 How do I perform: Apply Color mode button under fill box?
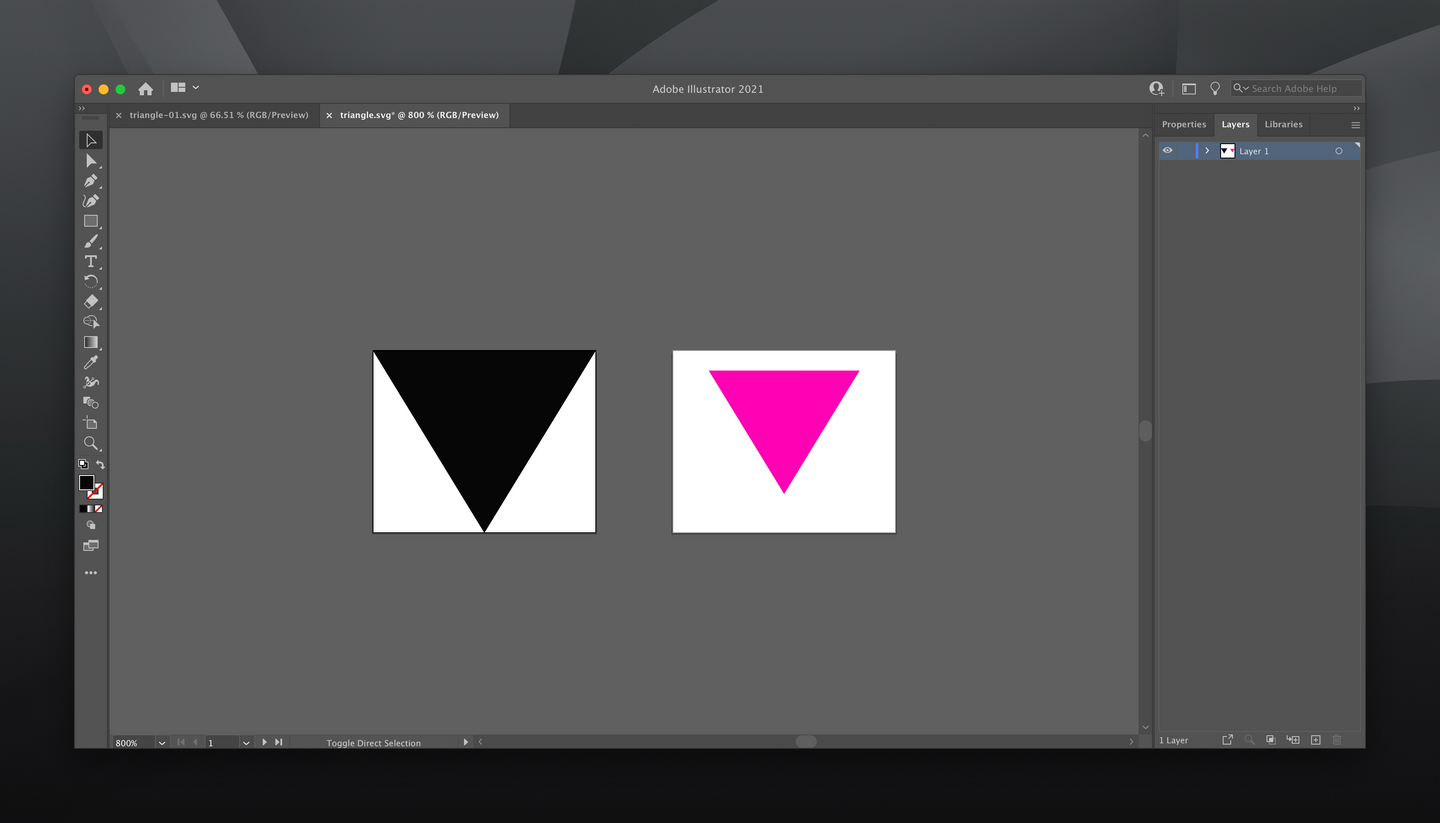click(83, 509)
